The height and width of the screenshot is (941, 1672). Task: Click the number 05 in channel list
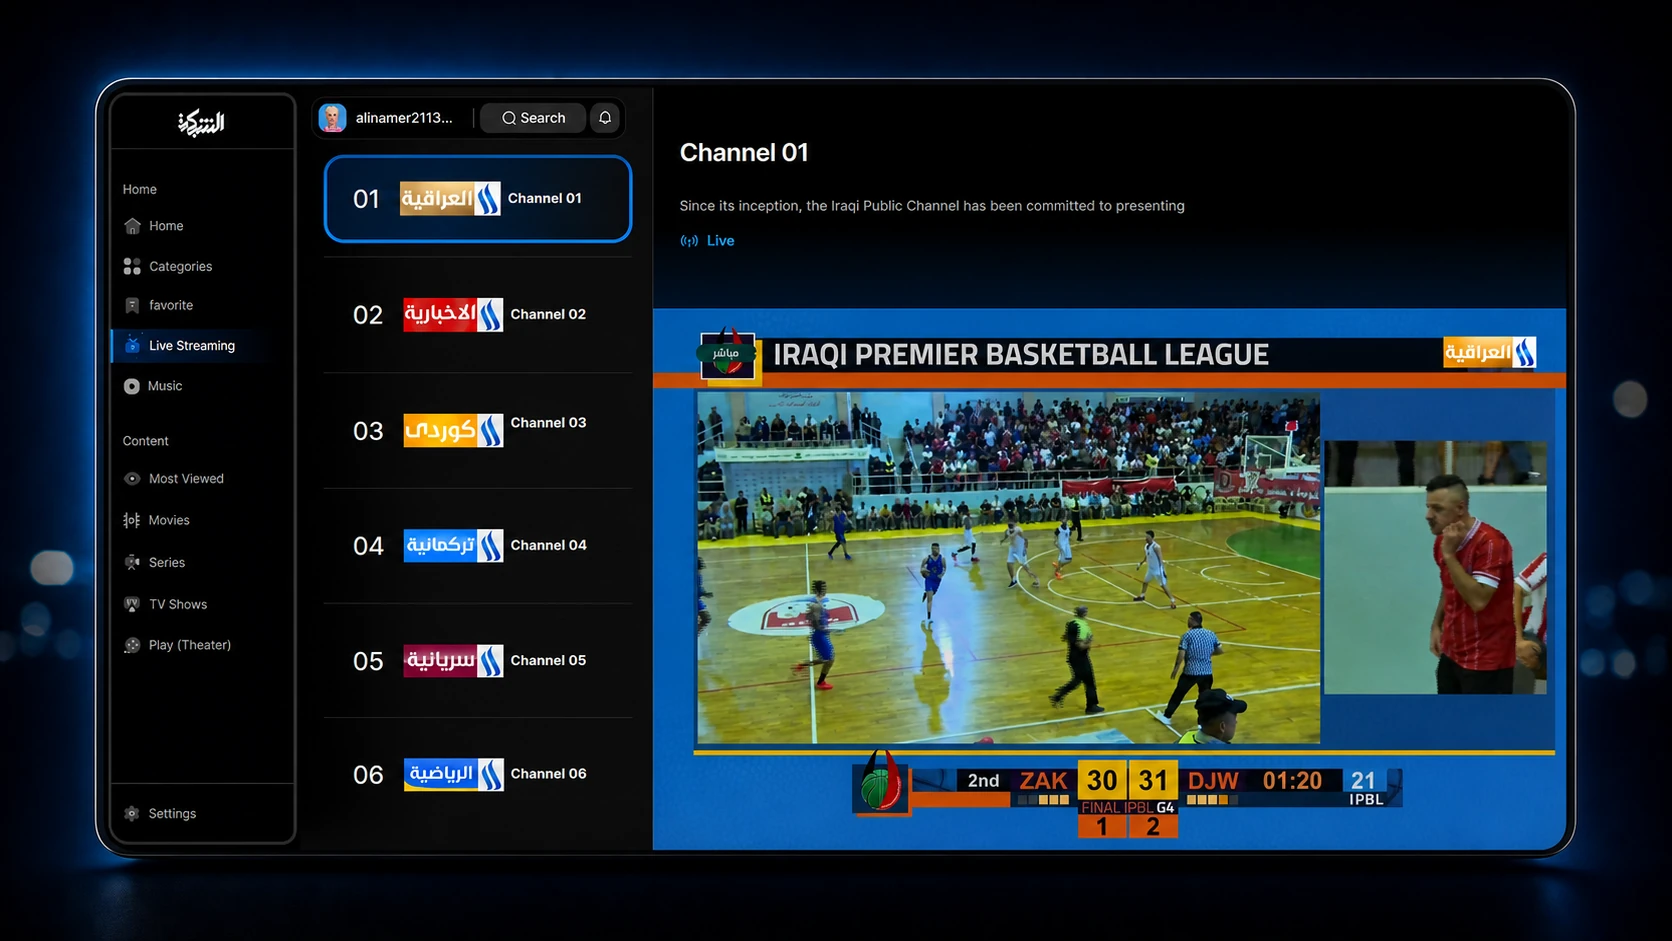pyautogui.click(x=368, y=661)
